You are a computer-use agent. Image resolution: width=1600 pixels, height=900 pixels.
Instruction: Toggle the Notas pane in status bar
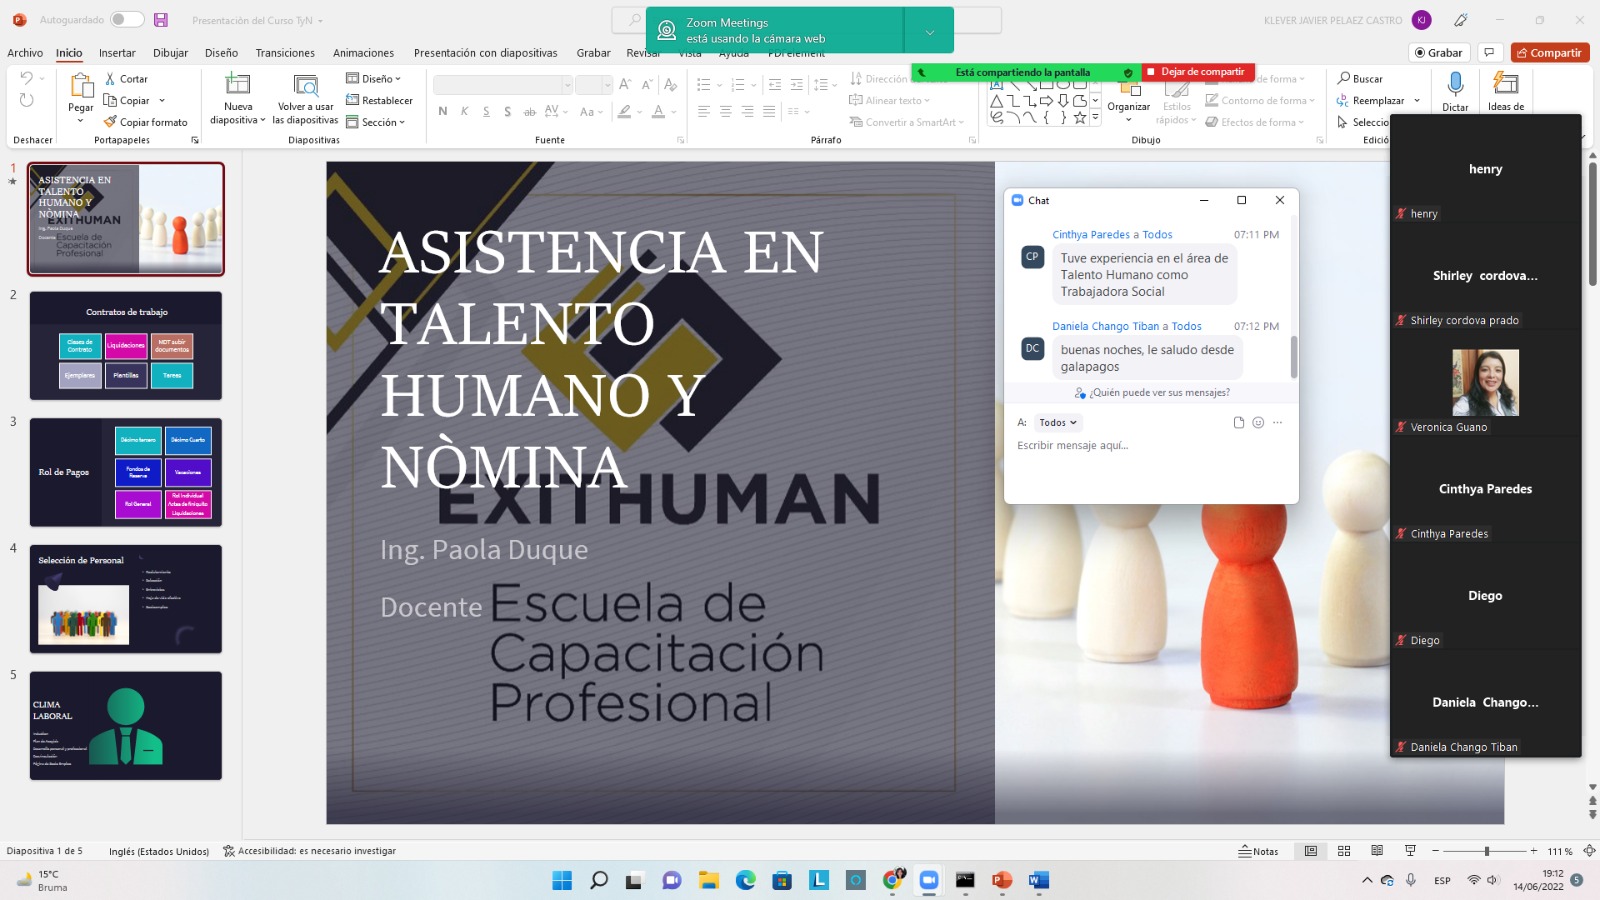coord(1258,851)
